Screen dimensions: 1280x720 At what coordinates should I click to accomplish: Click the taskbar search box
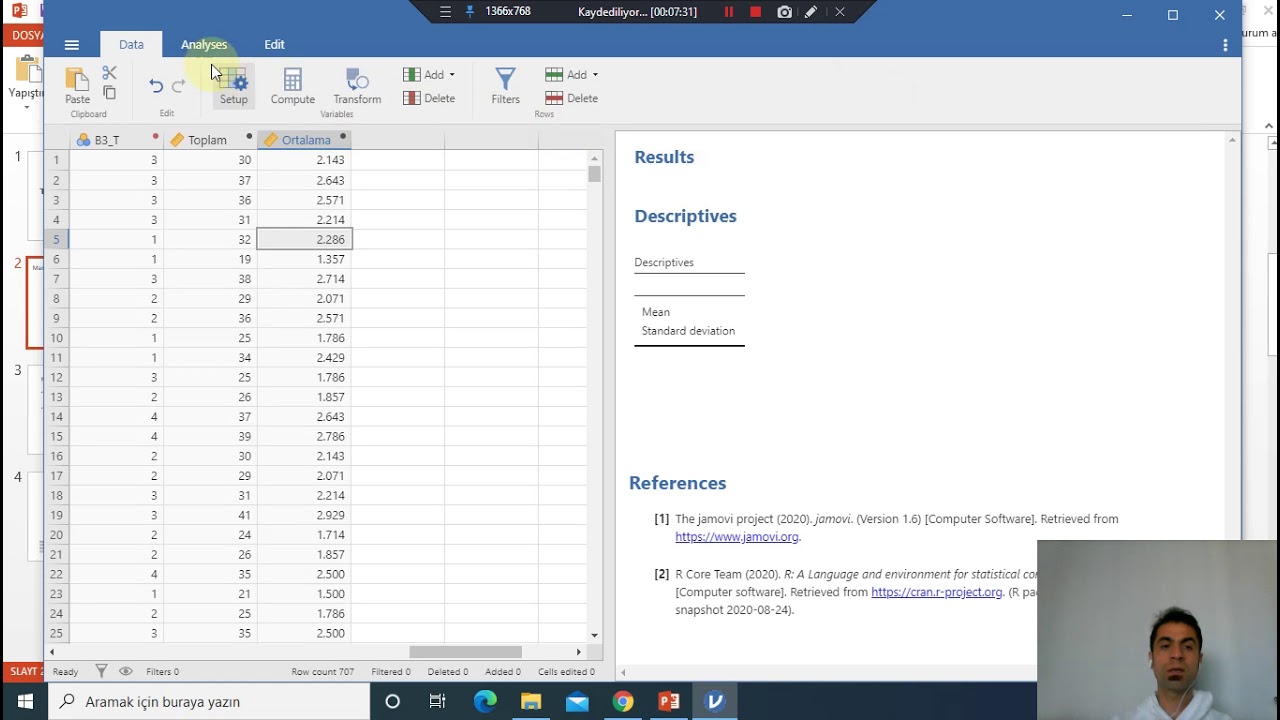pyautogui.click(x=210, y=701)
